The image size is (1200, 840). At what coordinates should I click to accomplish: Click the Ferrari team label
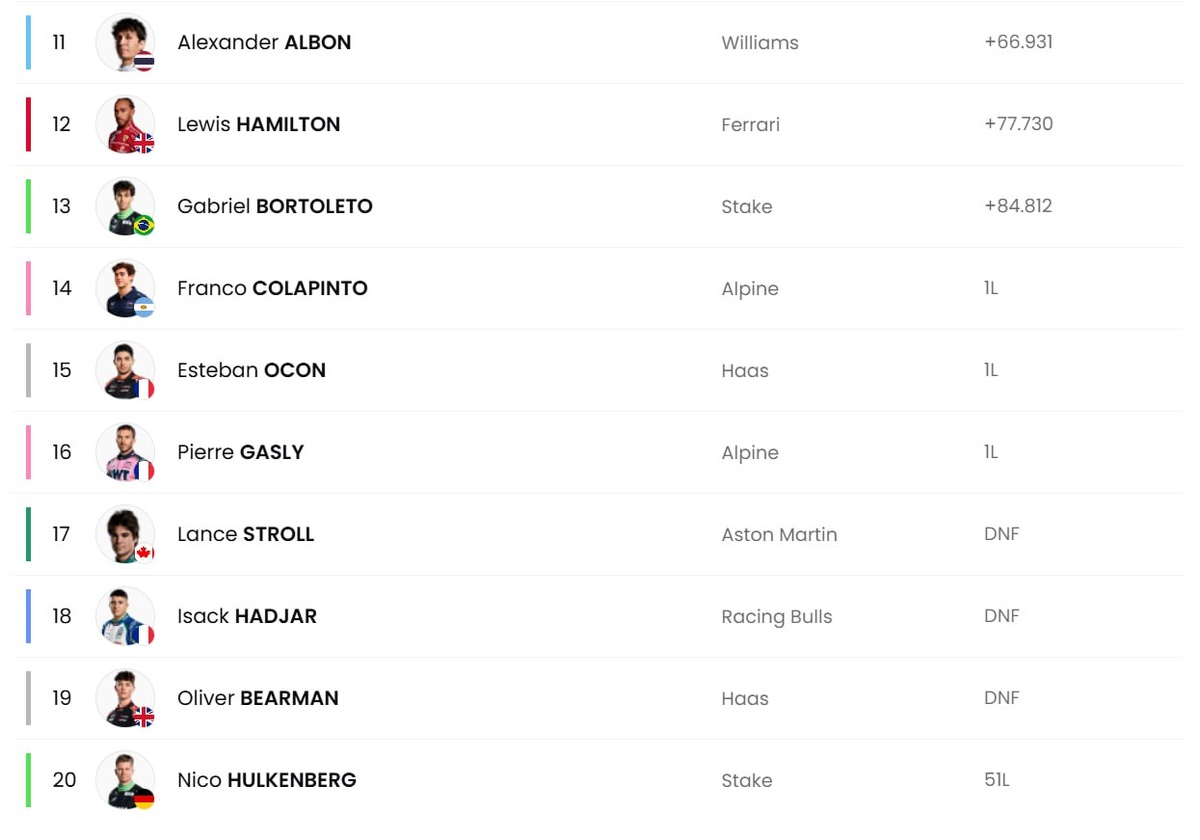[x=750, y=125]
